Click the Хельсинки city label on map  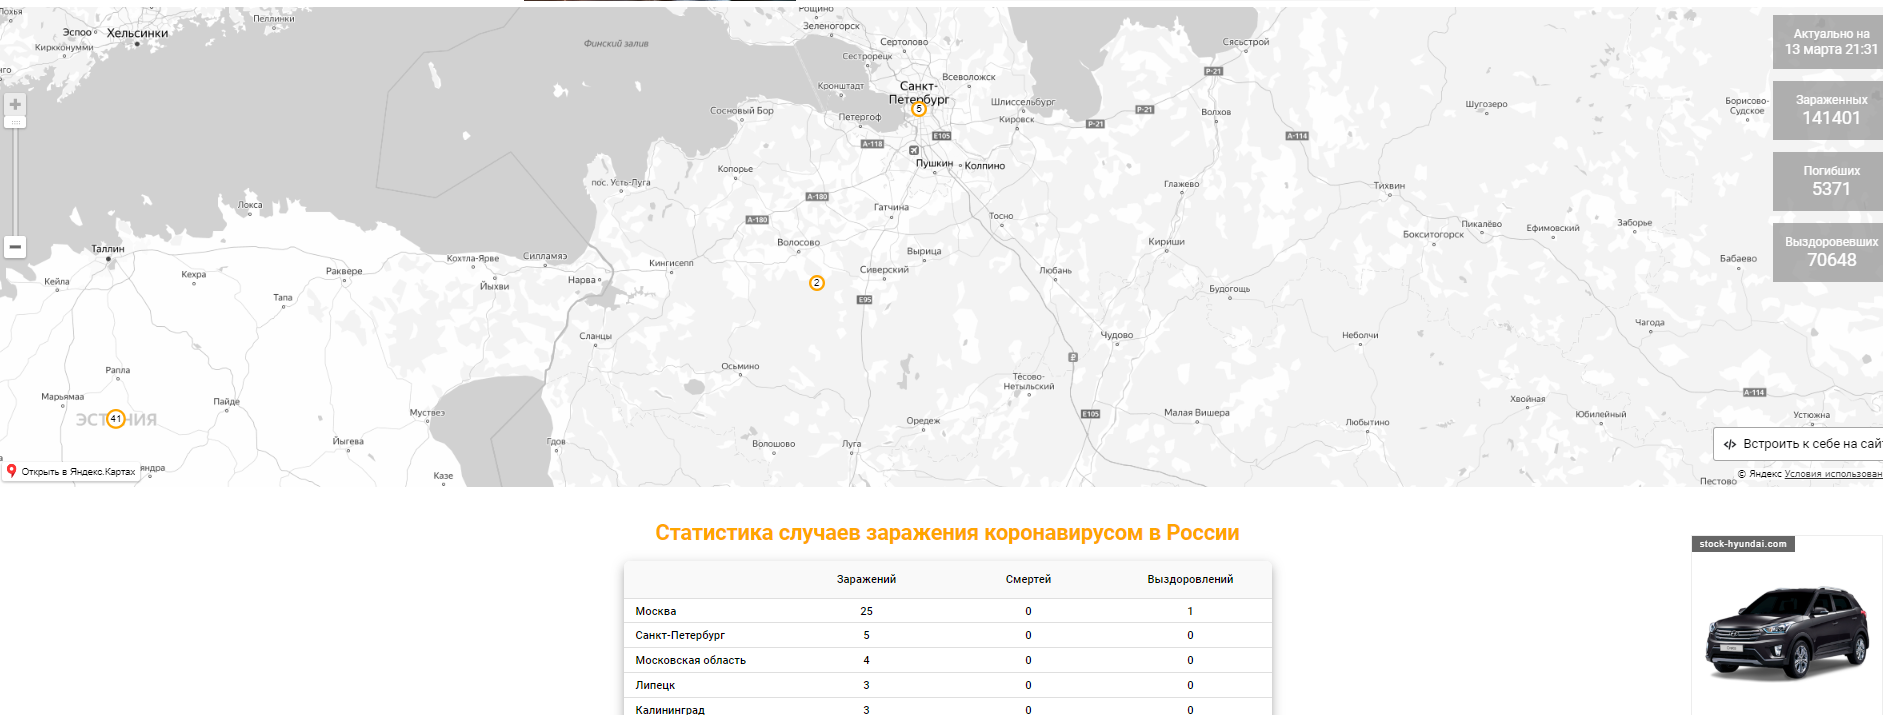click(x=138, y=33)
